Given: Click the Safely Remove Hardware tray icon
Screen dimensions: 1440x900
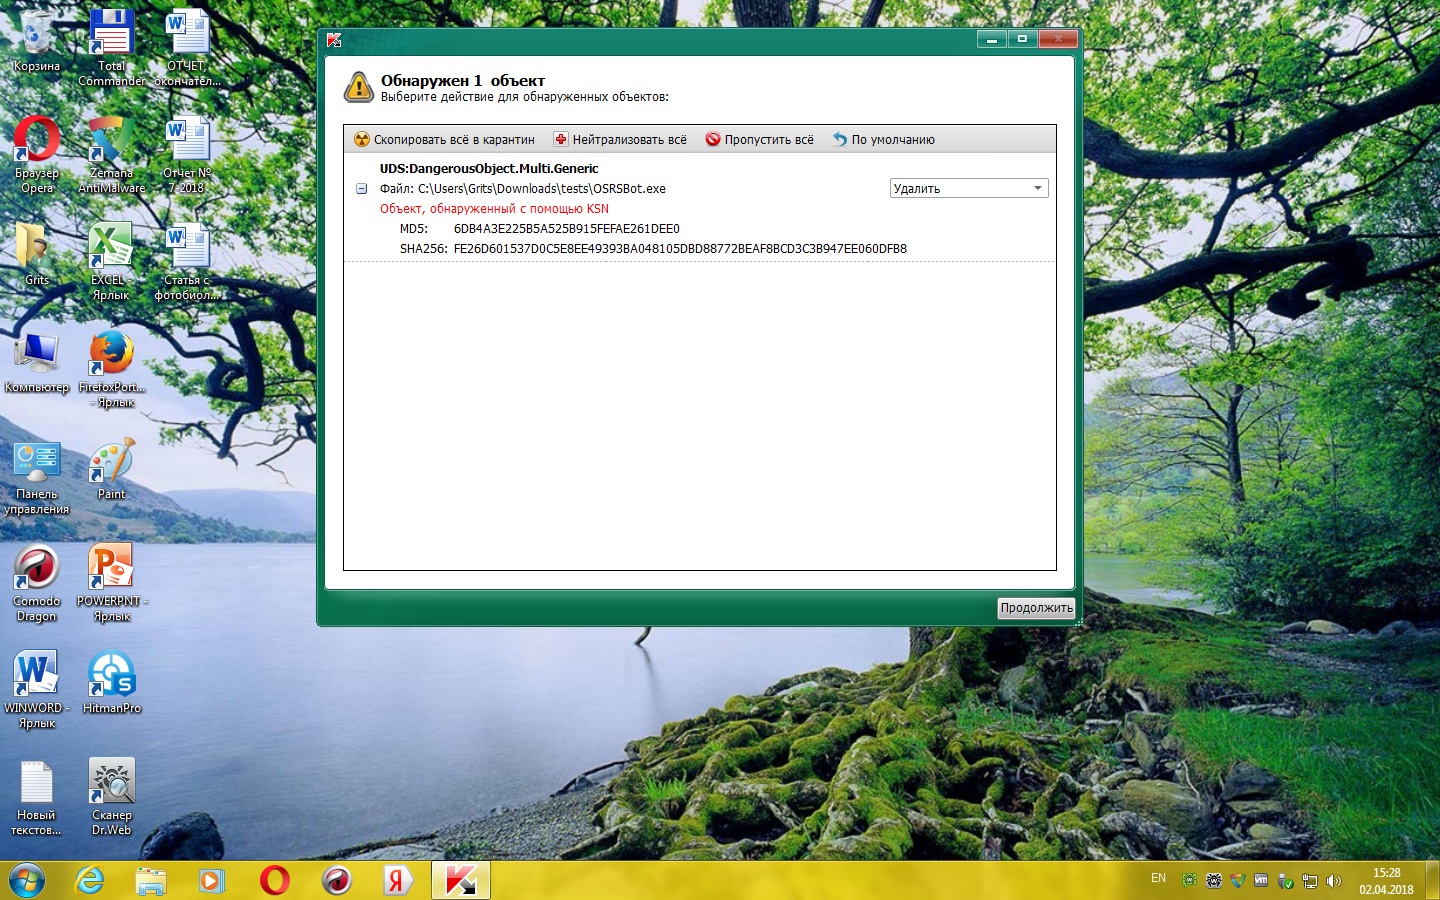Looking at the screenshot, I should coord(1285,881).
